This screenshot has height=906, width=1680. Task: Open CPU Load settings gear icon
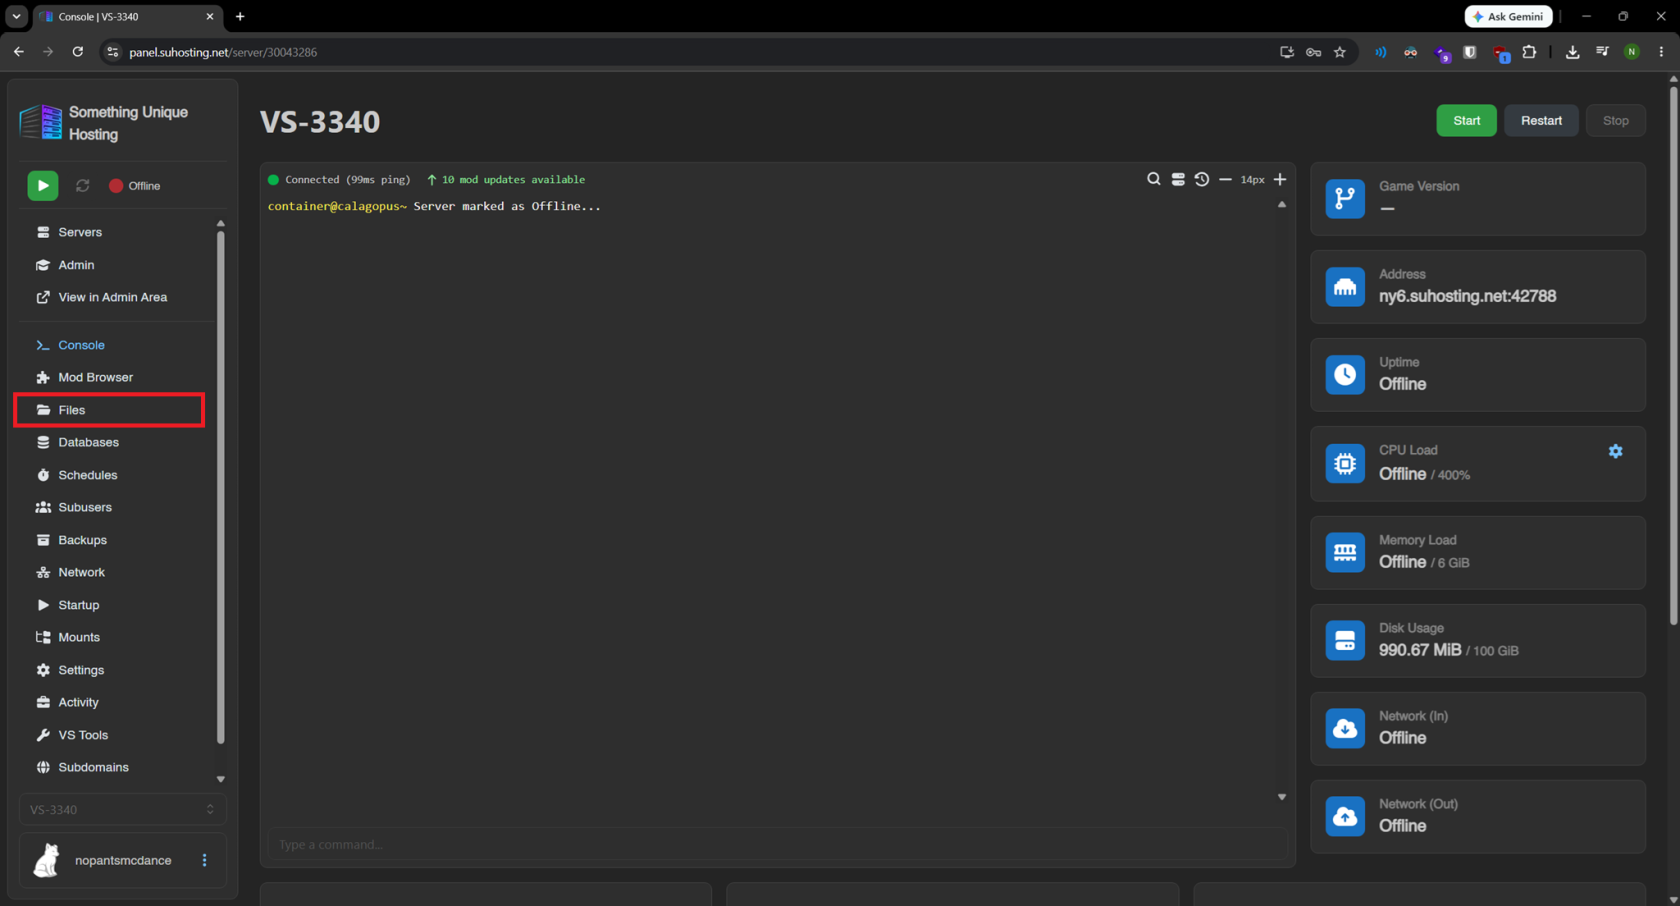click(x=1615, y=451)
